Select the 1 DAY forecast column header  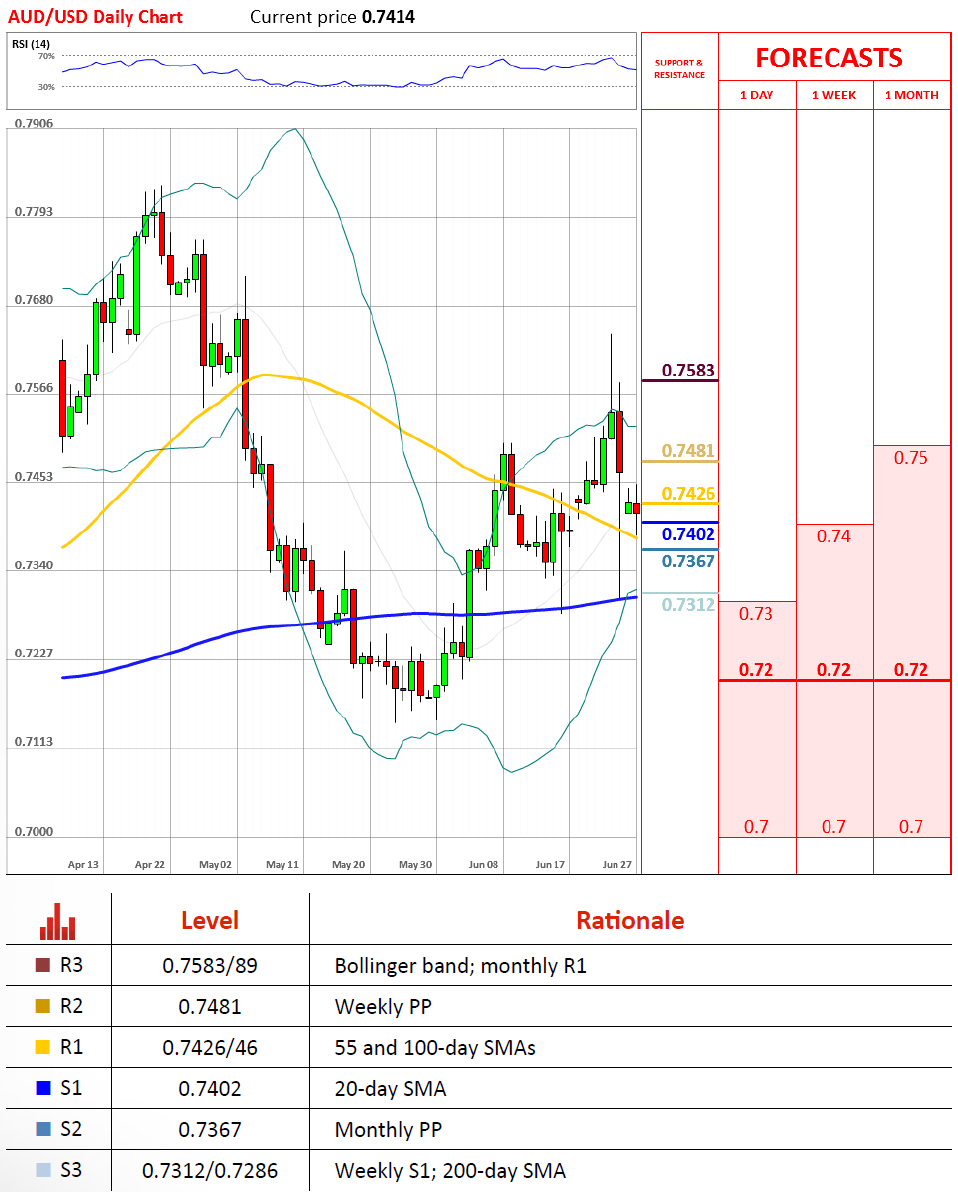point(757,95)
